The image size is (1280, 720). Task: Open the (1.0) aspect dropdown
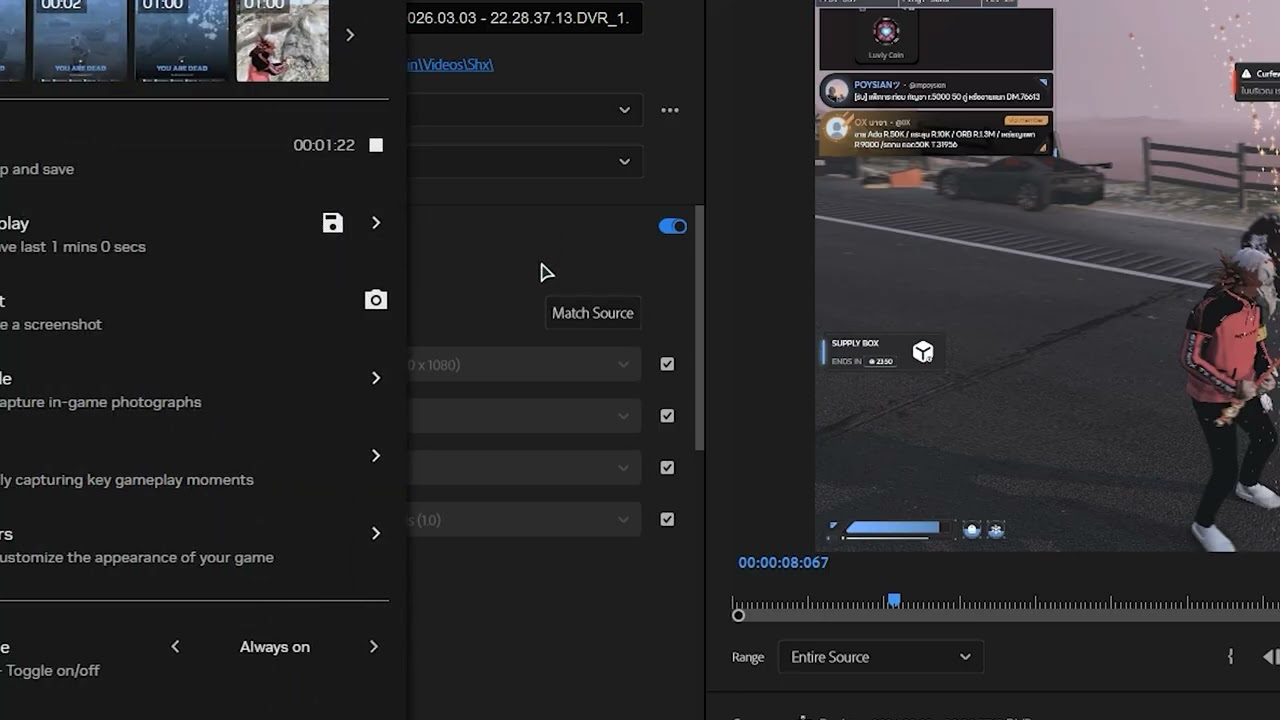pos(524,520)
